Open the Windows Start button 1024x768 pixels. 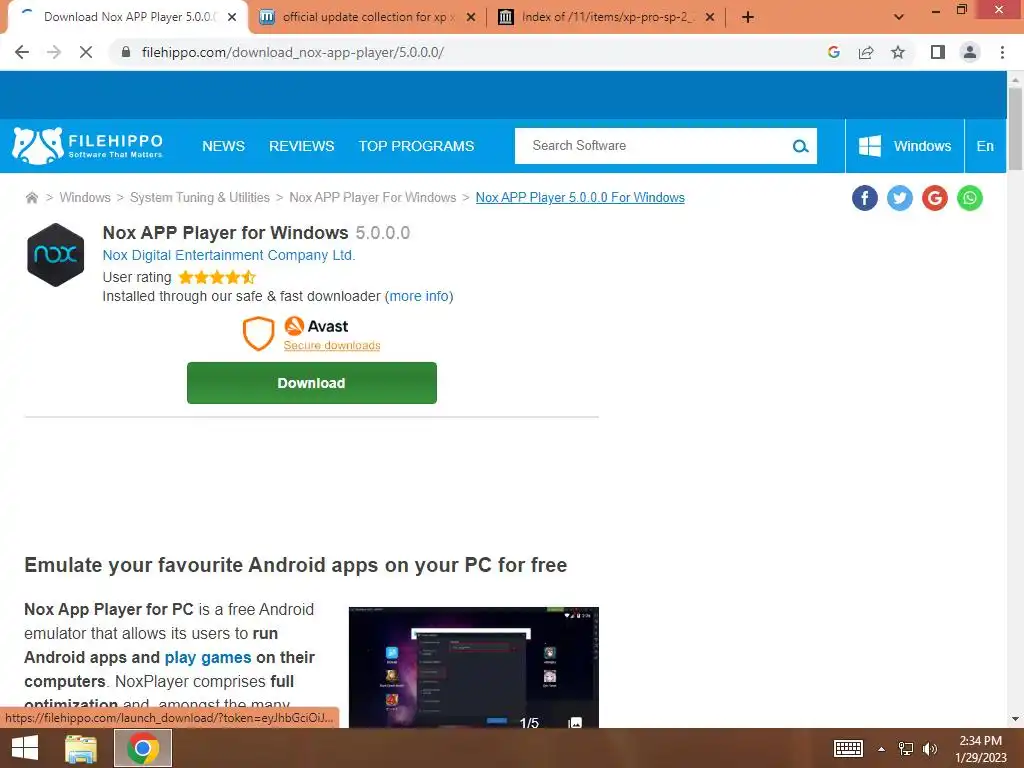[25, 748]
